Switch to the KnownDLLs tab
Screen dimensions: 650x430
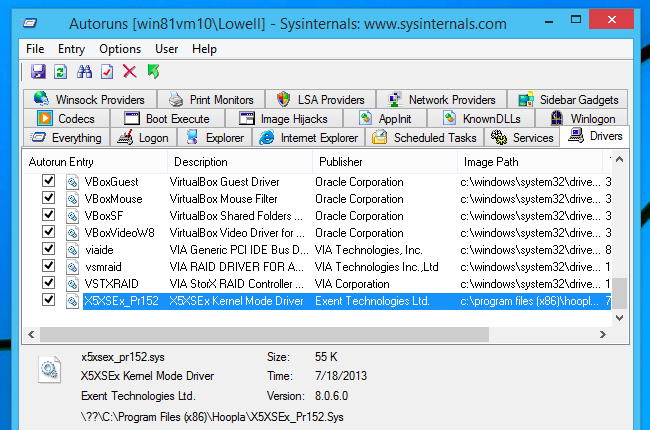(x=481, y=119)
